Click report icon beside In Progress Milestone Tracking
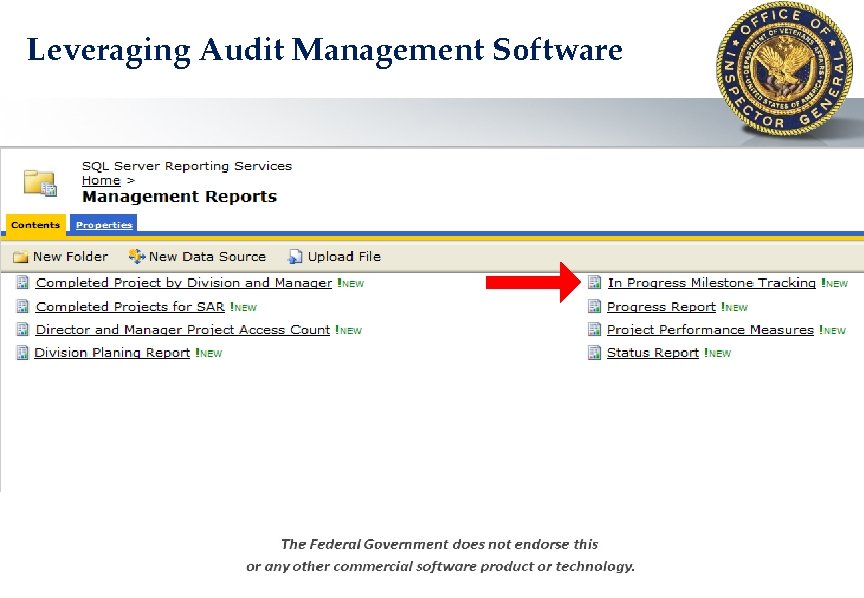 coord(595,282)
